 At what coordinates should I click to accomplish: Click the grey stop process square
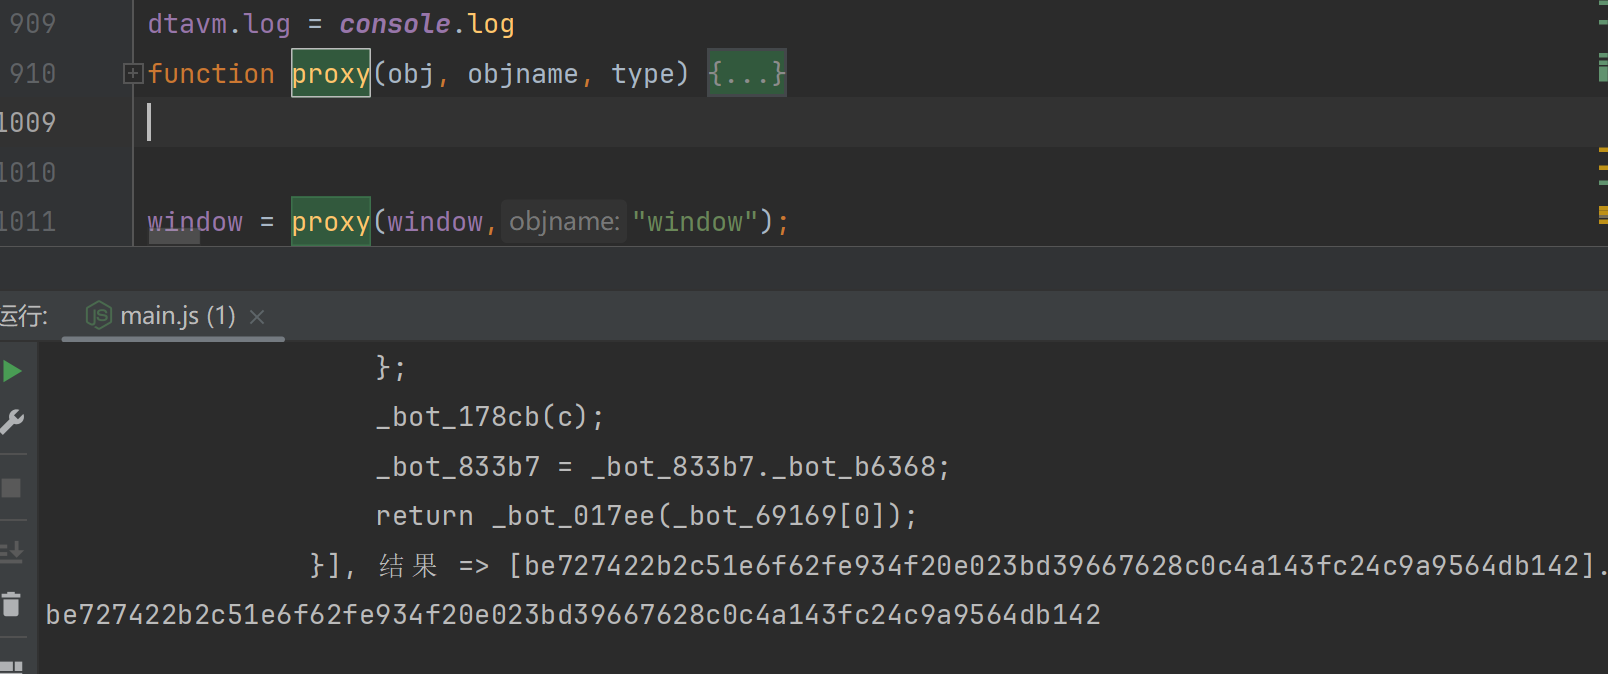[x=11, y=488]
